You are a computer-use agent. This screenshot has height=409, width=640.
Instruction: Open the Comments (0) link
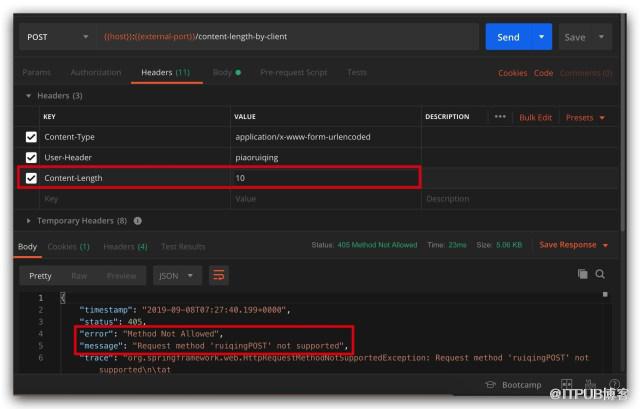coord(586,73)
